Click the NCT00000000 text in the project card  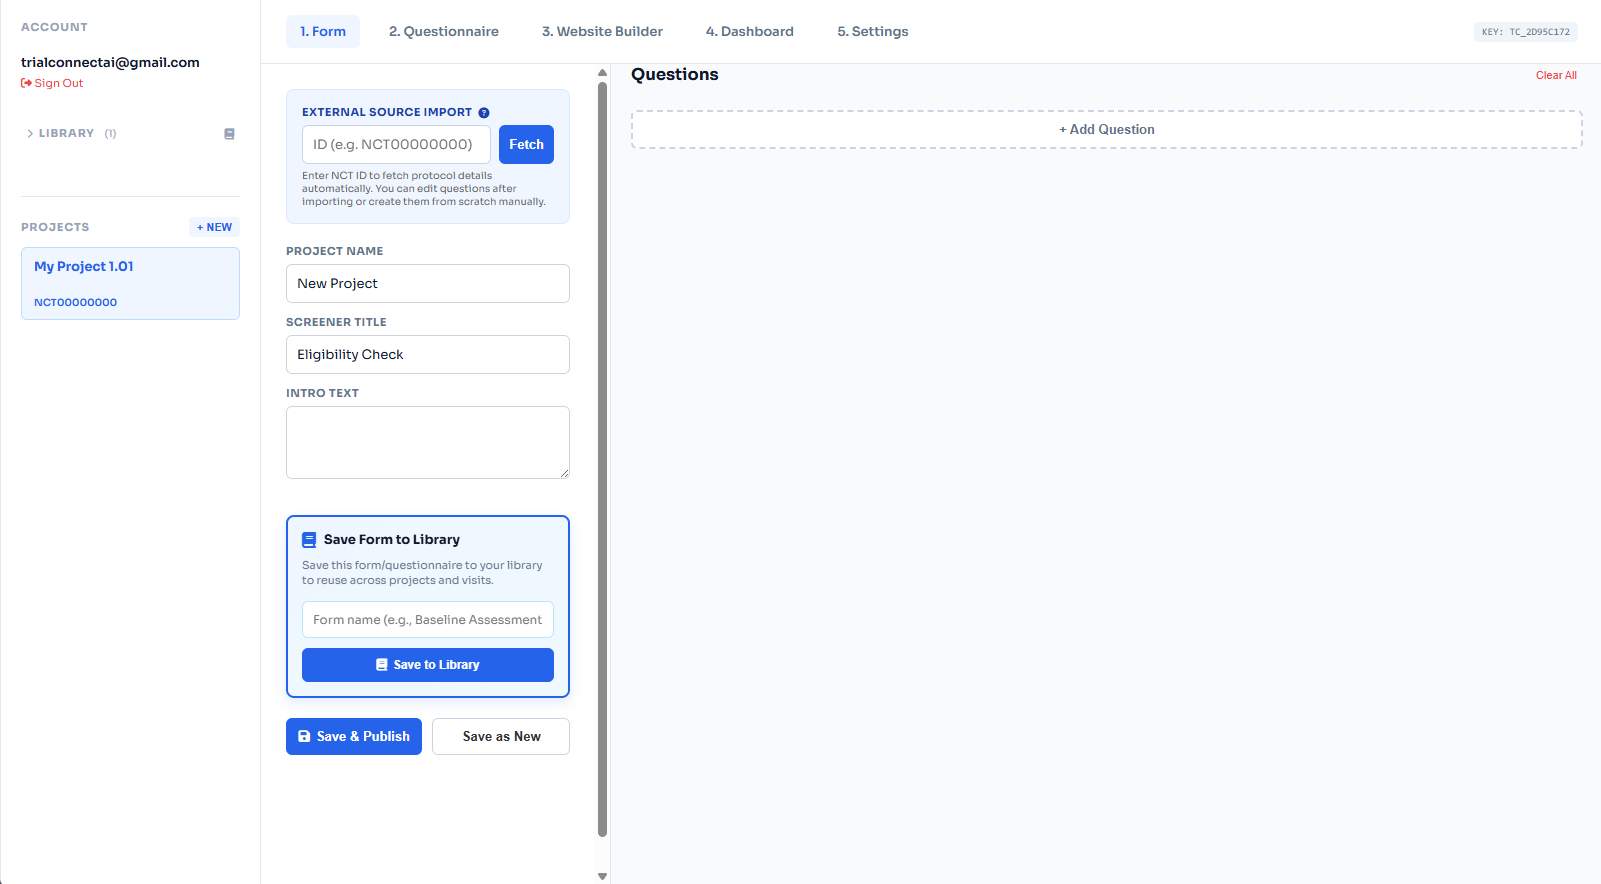pos(76,303)
